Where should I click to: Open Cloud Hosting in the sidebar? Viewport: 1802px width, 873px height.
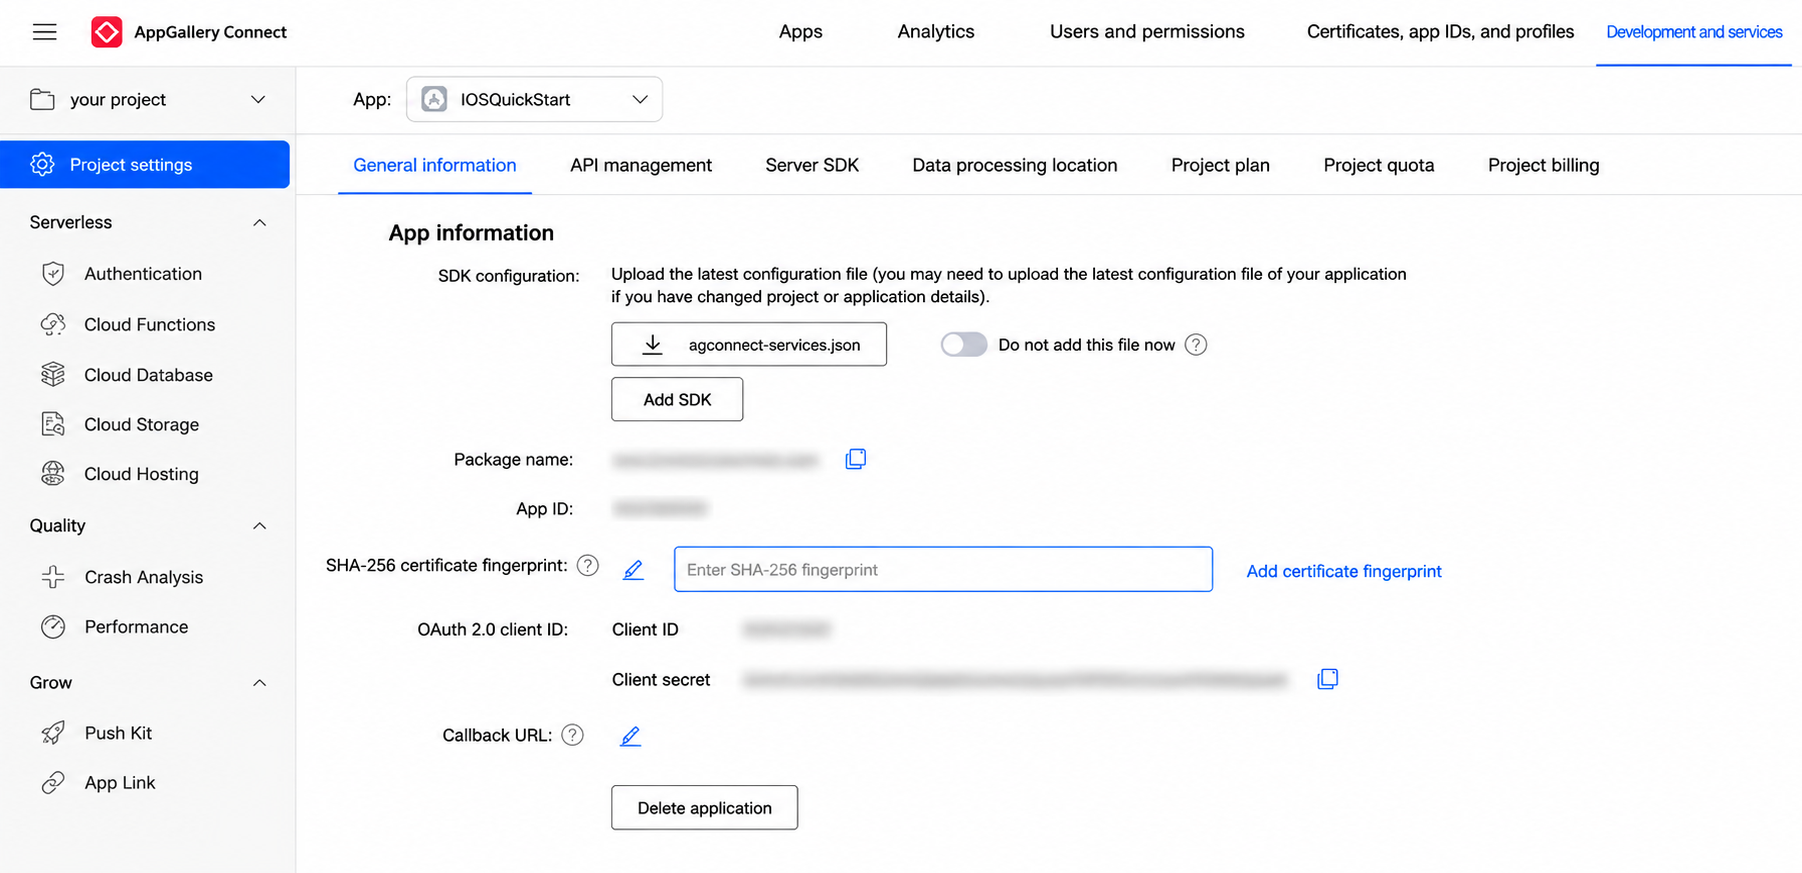click(x=142, y=474)
